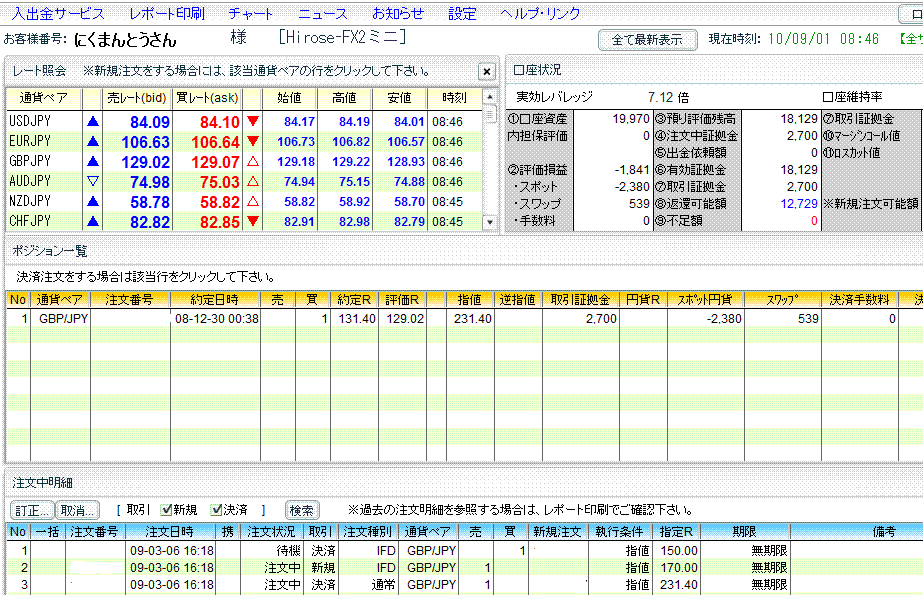Click the スポット円貨 column header
The height and width of the screenshot is (595, 924).
tap(705, 300)
